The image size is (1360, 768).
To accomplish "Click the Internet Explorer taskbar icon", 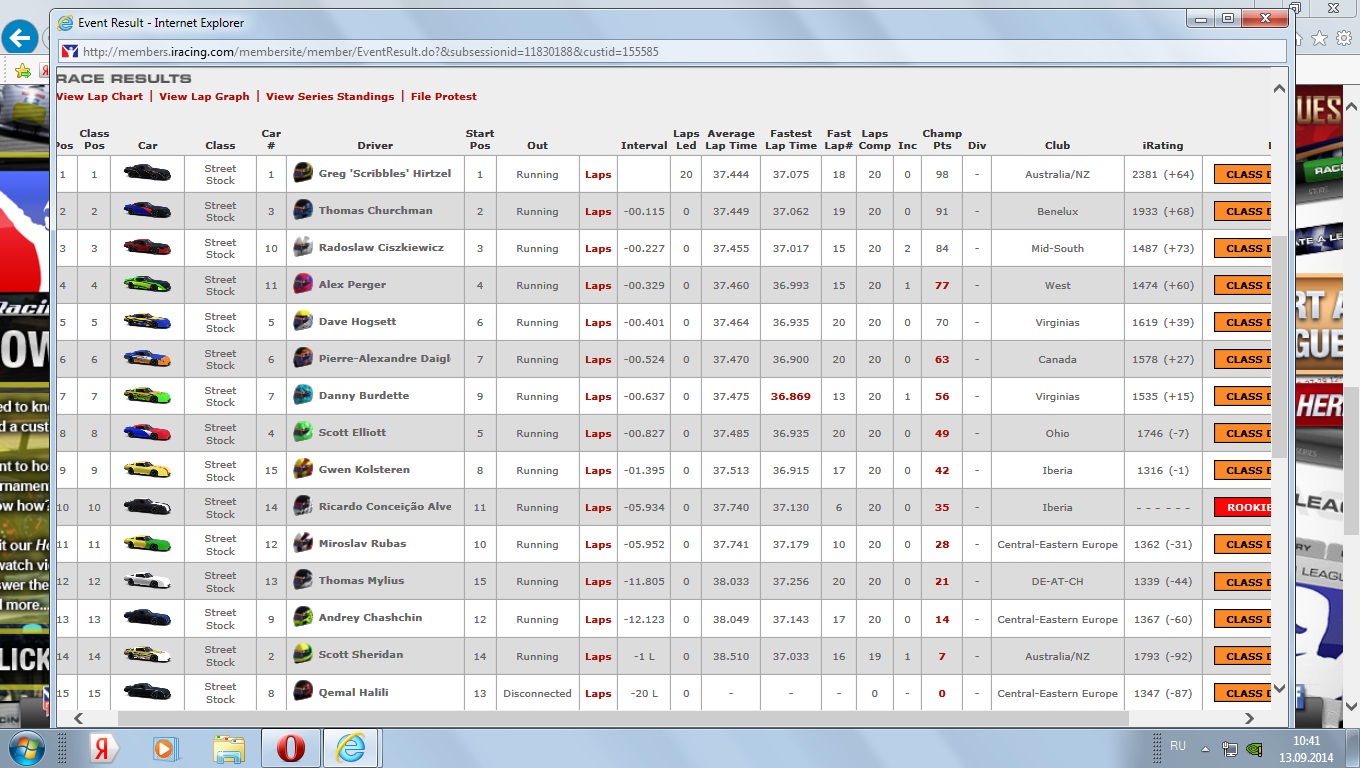I will click(x=351, y=748).
